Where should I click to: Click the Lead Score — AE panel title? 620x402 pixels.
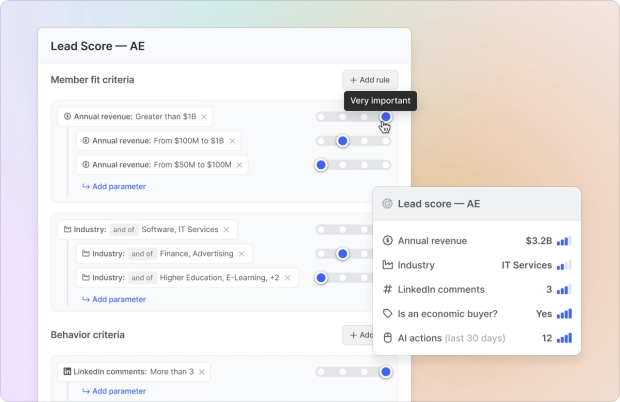click(x=98, y=46)
